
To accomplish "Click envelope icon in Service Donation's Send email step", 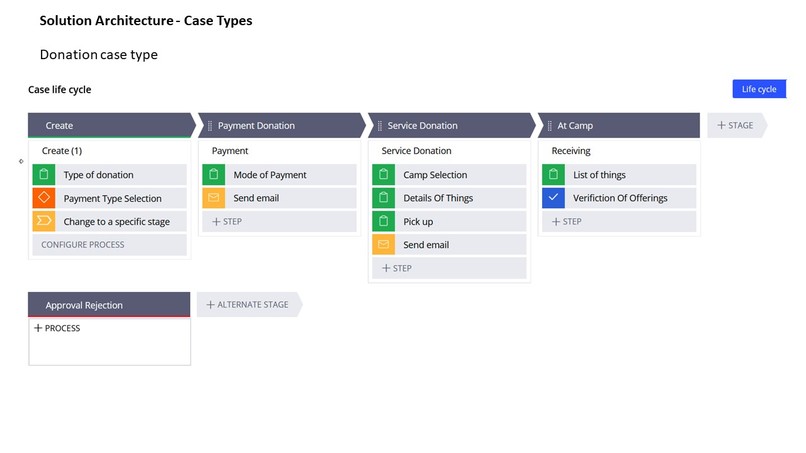I will (x=384, y=245).
